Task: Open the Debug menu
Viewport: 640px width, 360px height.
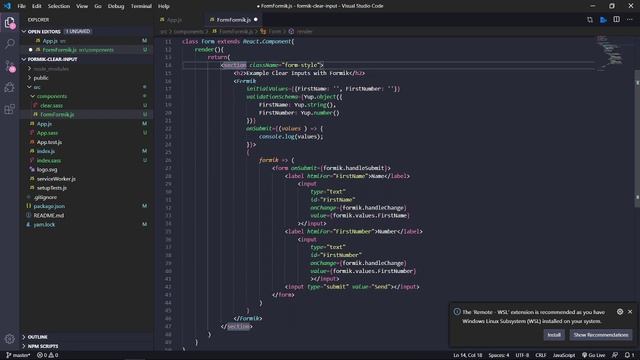Action: point(116,6)
